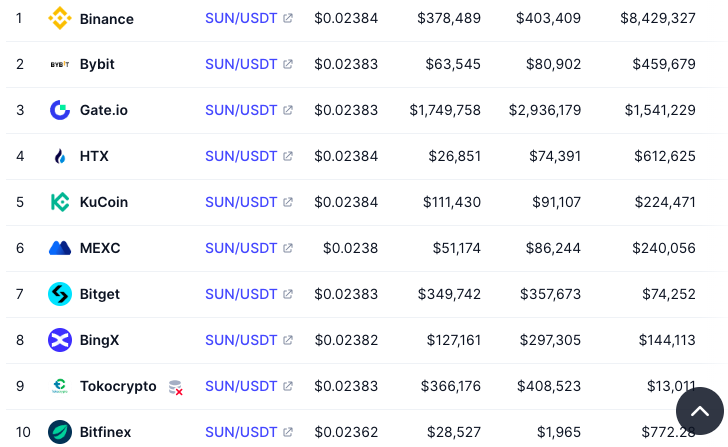This screenshot has width=728, height=447.
Task: Click the Bybit exchange logo icon
Action: point(60,64)
